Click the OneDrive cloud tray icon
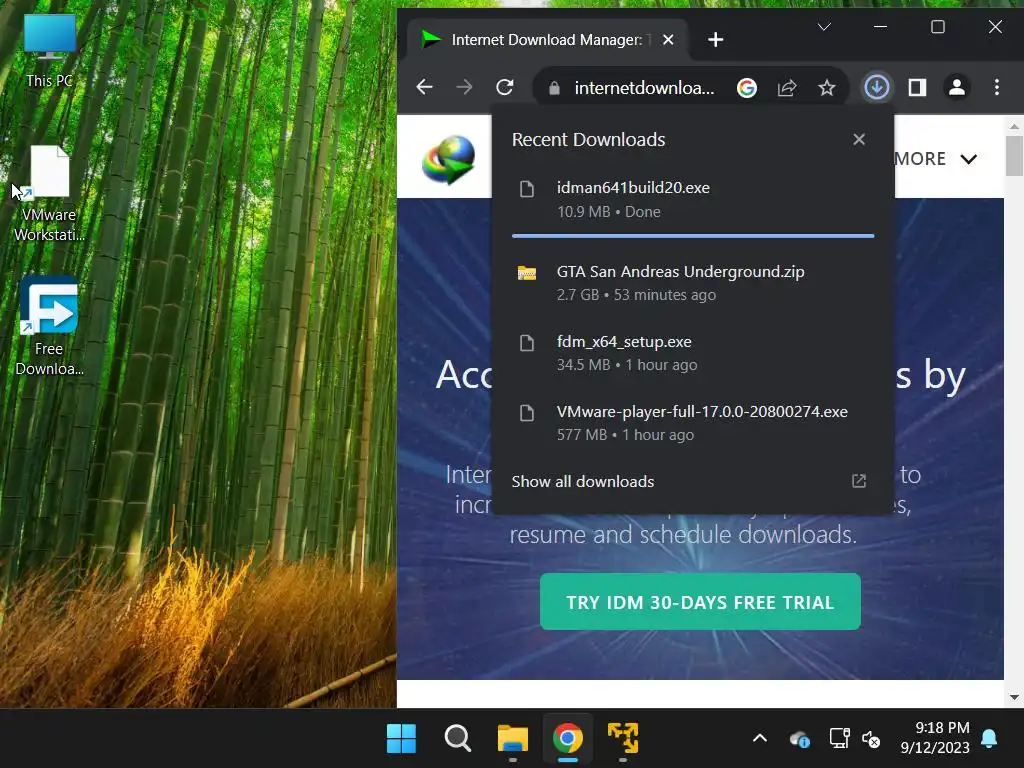This screenshot has height=768, width=1024. point(799,739)
